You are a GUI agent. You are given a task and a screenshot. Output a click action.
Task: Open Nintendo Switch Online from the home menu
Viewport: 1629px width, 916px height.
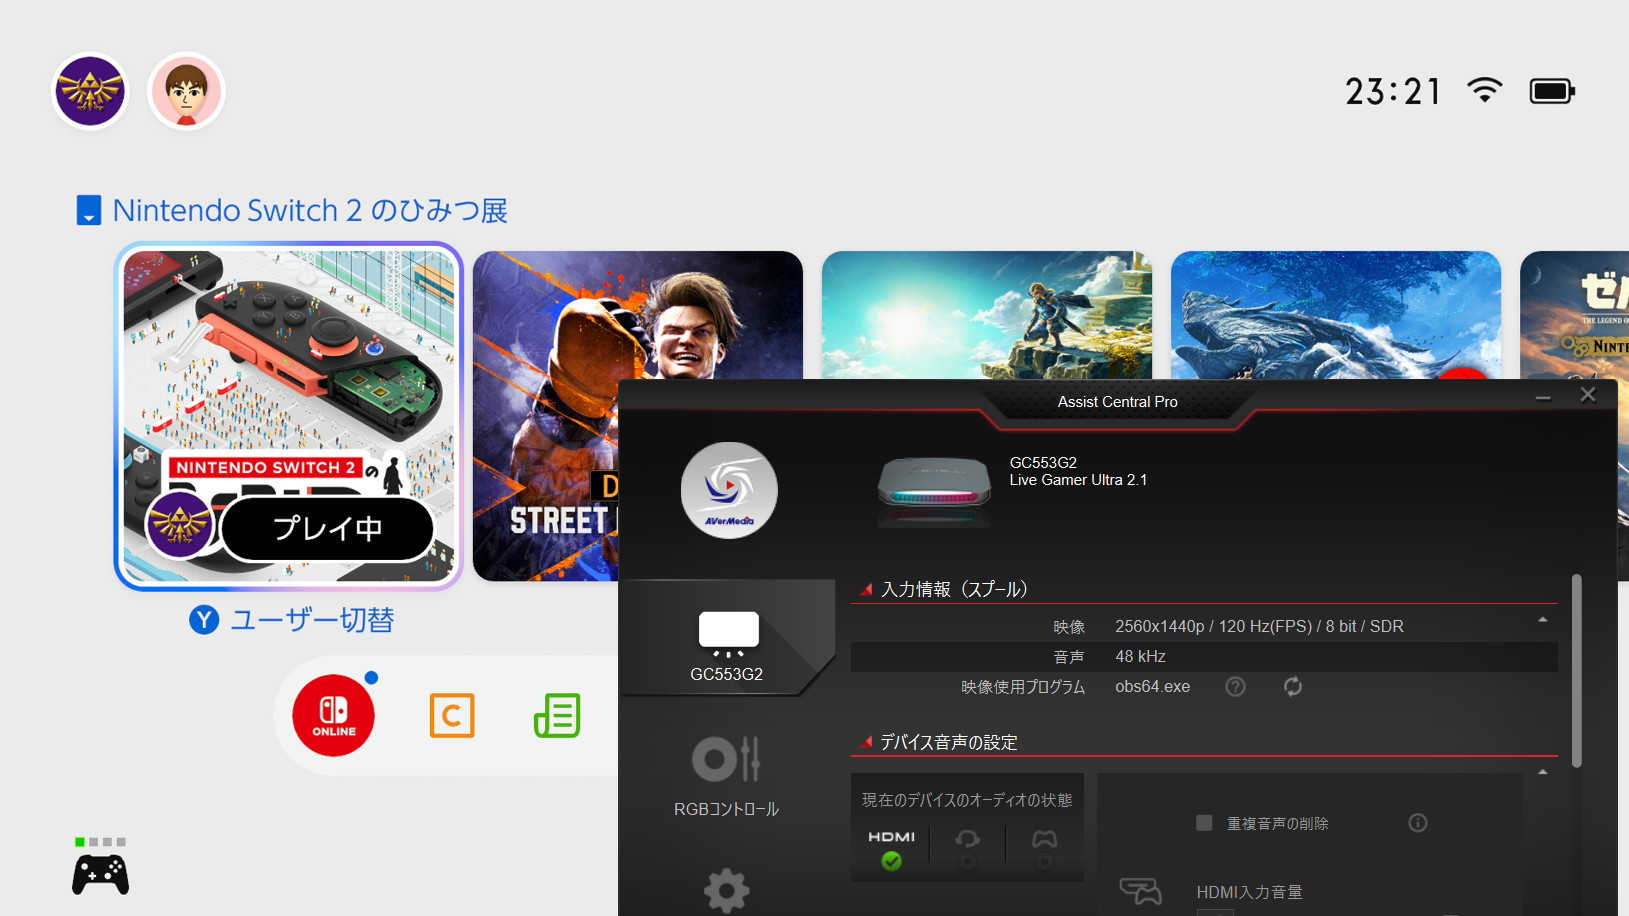click(x=333, y=716)
